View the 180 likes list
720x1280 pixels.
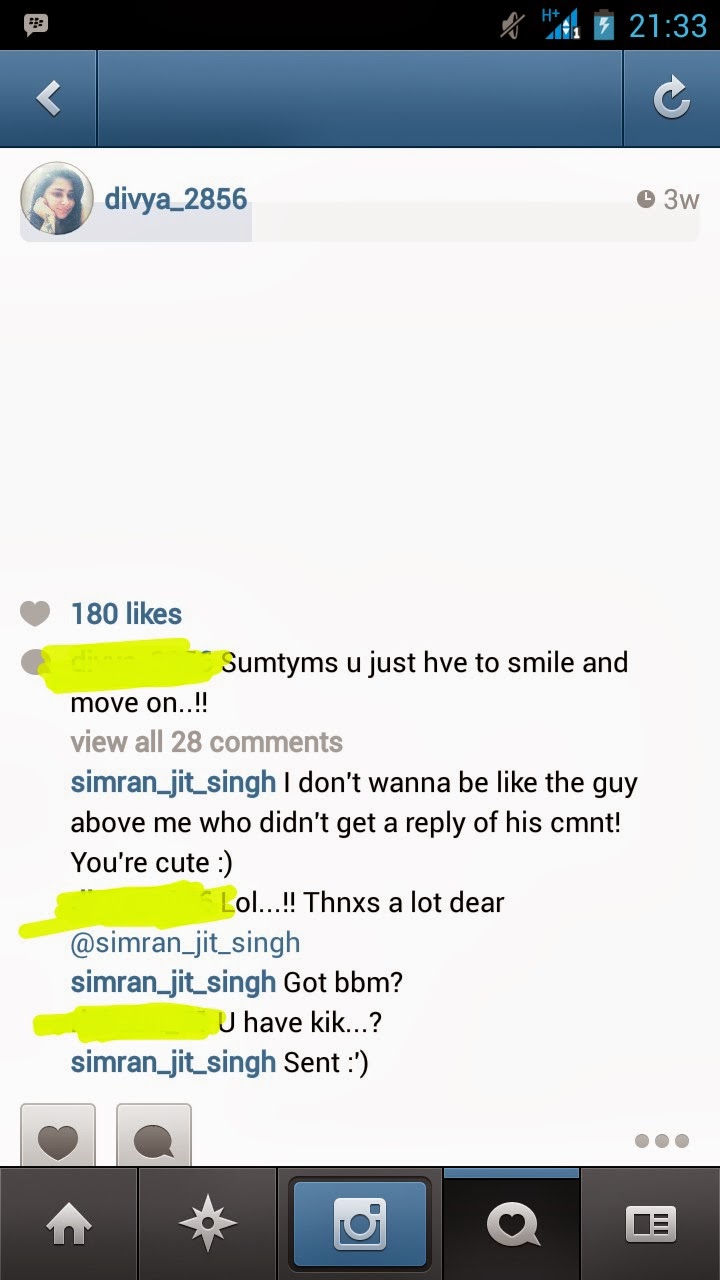[126, 614]
